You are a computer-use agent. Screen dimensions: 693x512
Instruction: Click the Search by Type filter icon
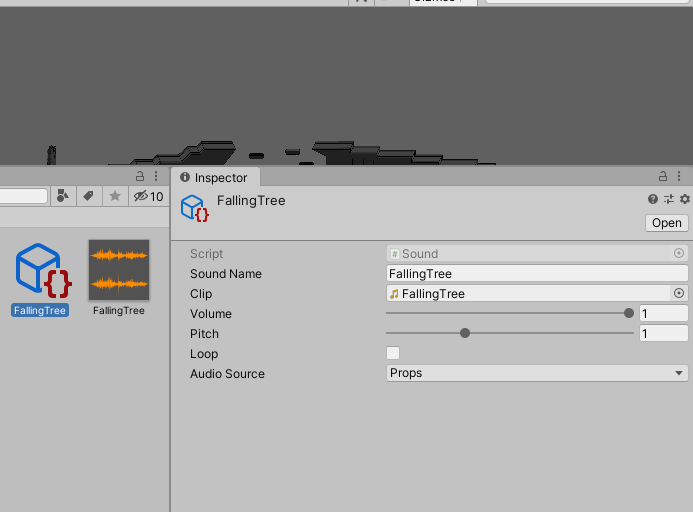coord(63,196)
